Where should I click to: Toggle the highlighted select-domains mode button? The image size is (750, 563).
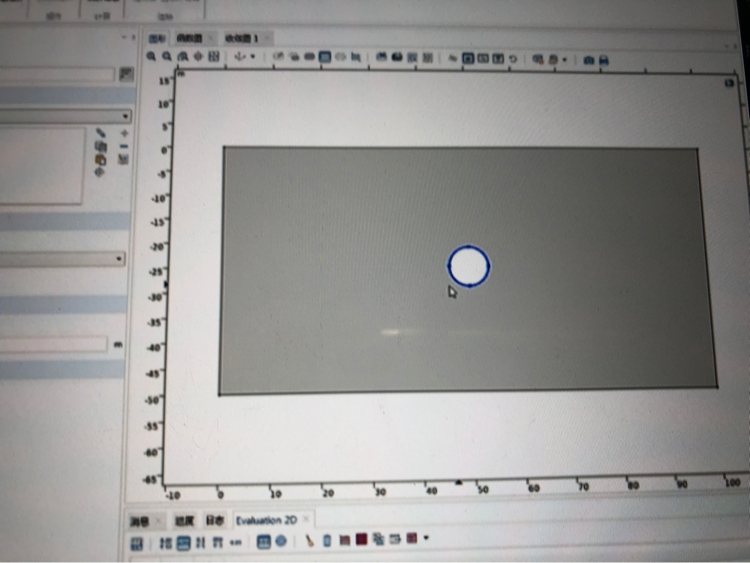click(325, 58)
